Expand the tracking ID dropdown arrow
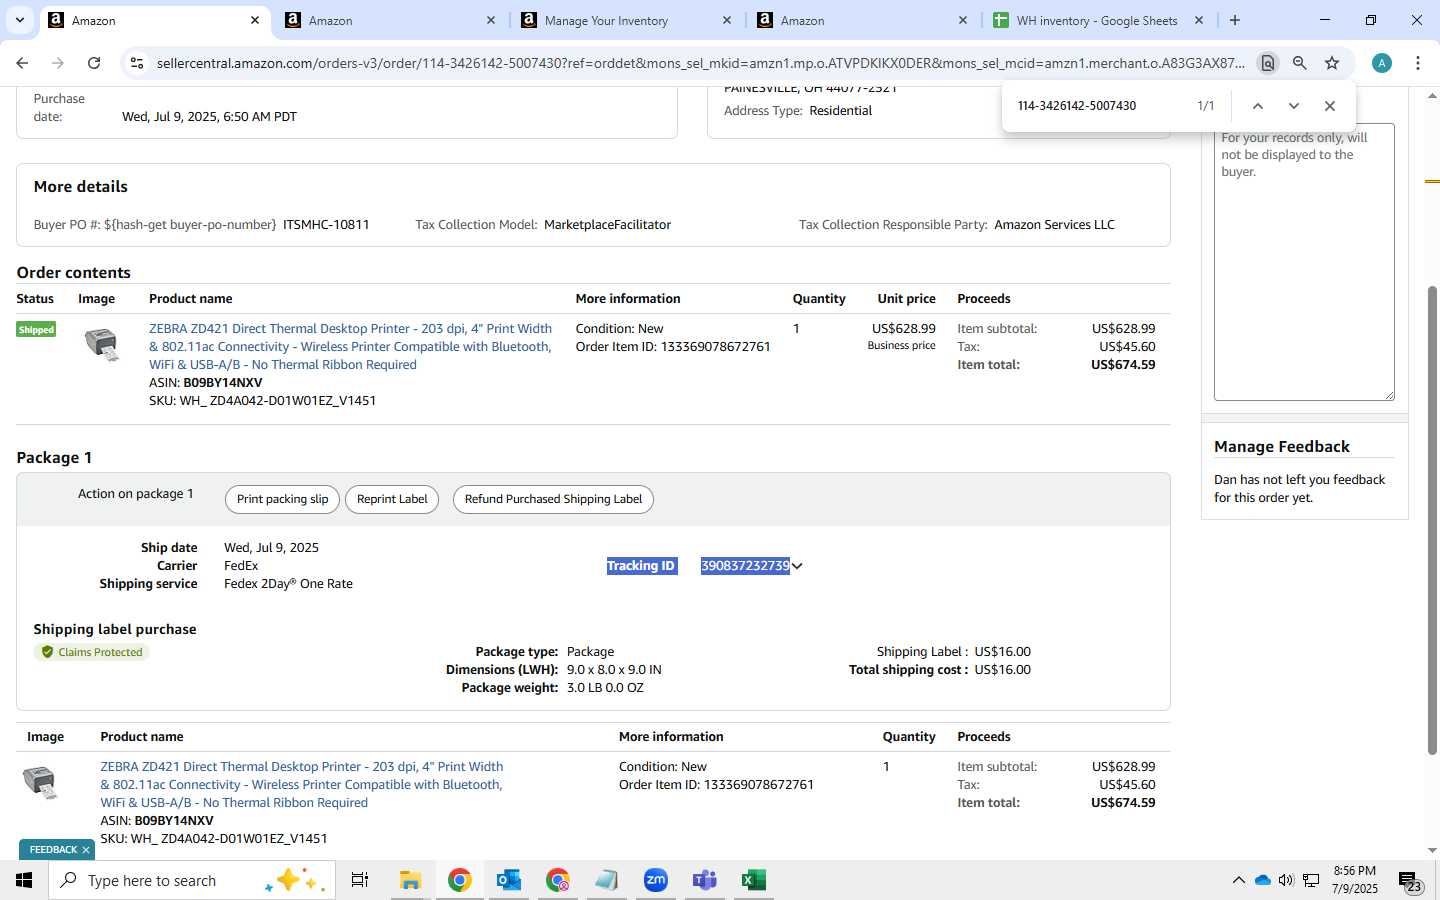The height and width of the screenshot is (900, 1440). click(x=797, y=566)
